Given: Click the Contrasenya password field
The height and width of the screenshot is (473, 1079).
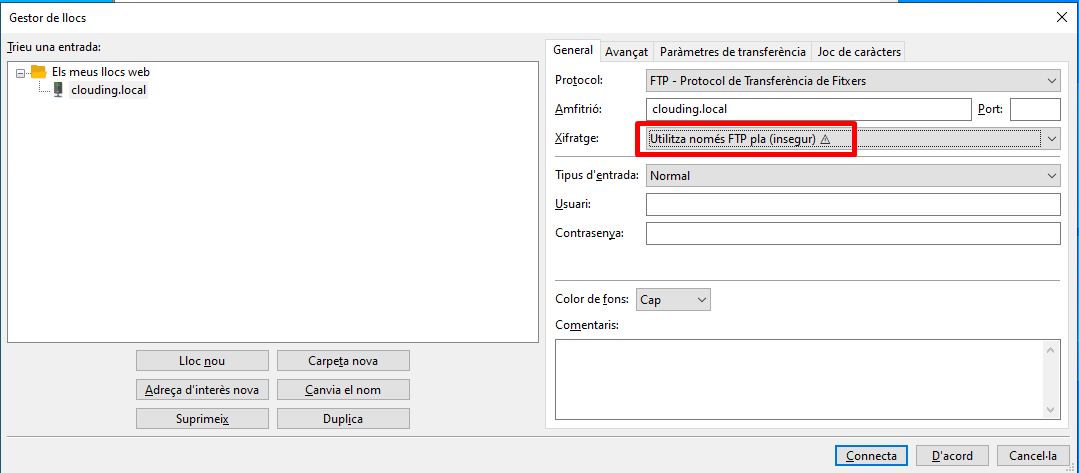Looking at the screenshot, I should (x=853, y=233).
